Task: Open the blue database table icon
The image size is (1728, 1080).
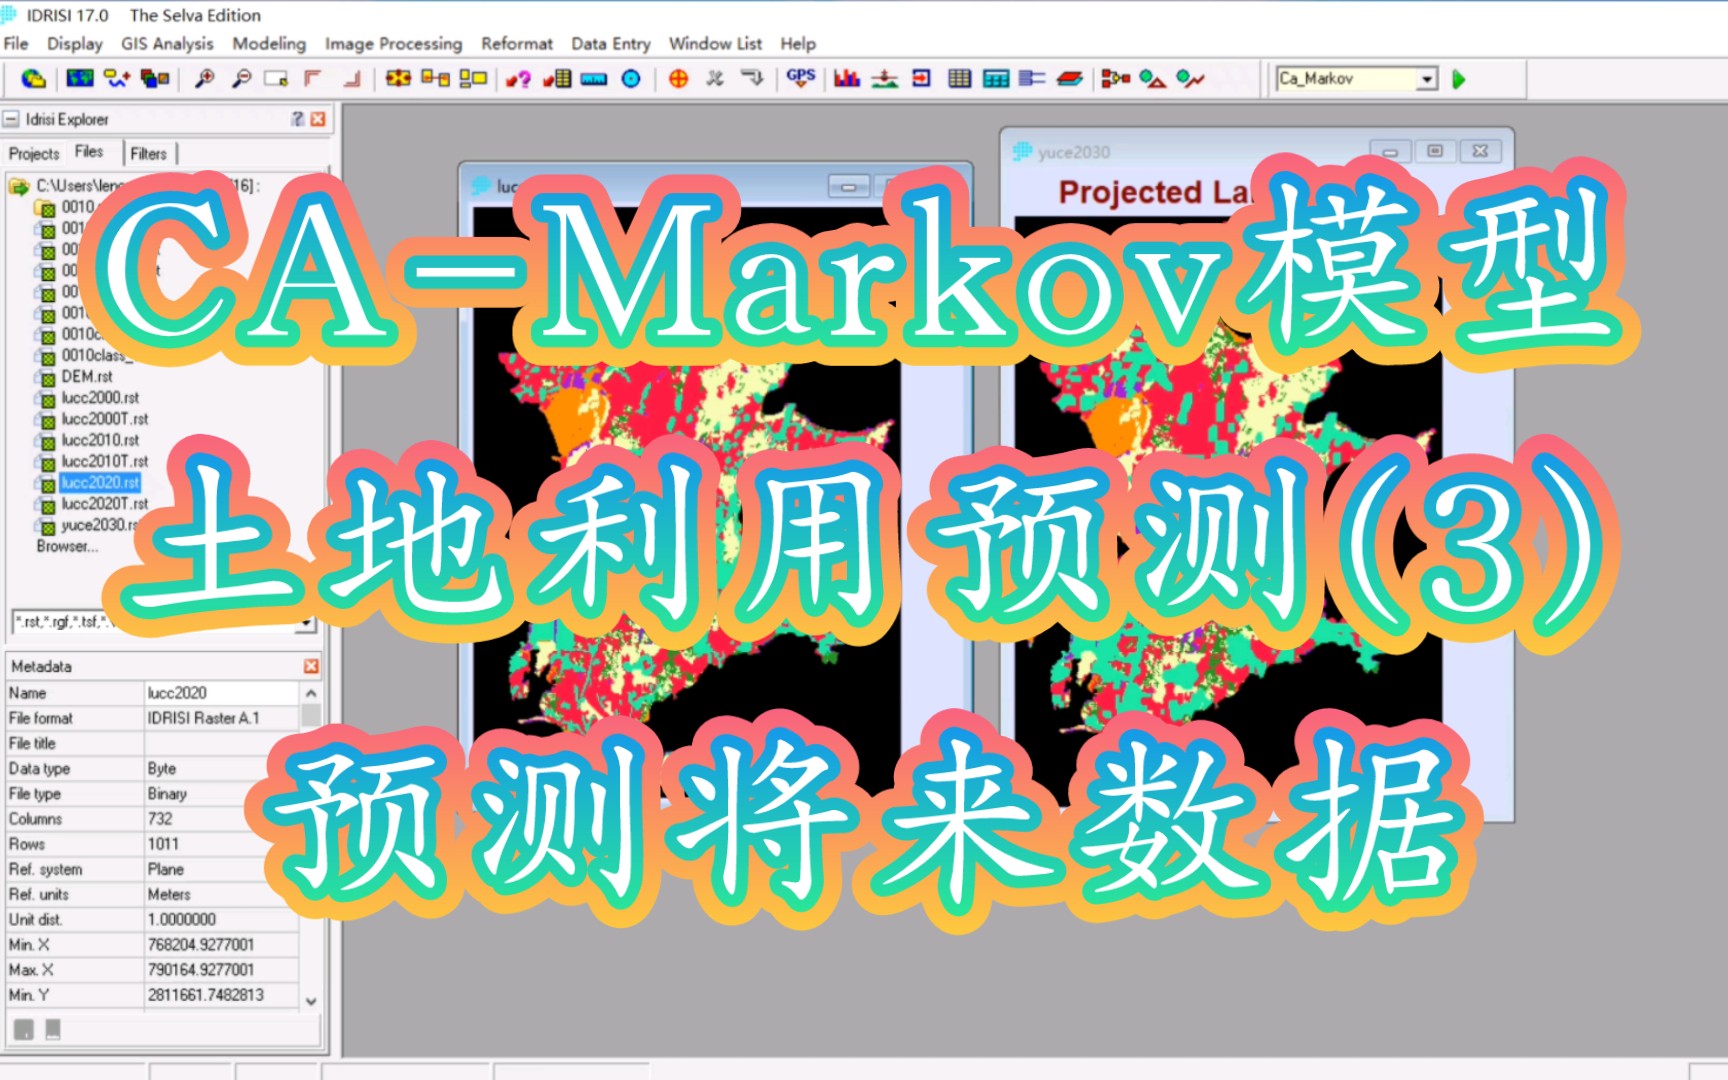Action: pyautogui.click(x=996, y=78)
